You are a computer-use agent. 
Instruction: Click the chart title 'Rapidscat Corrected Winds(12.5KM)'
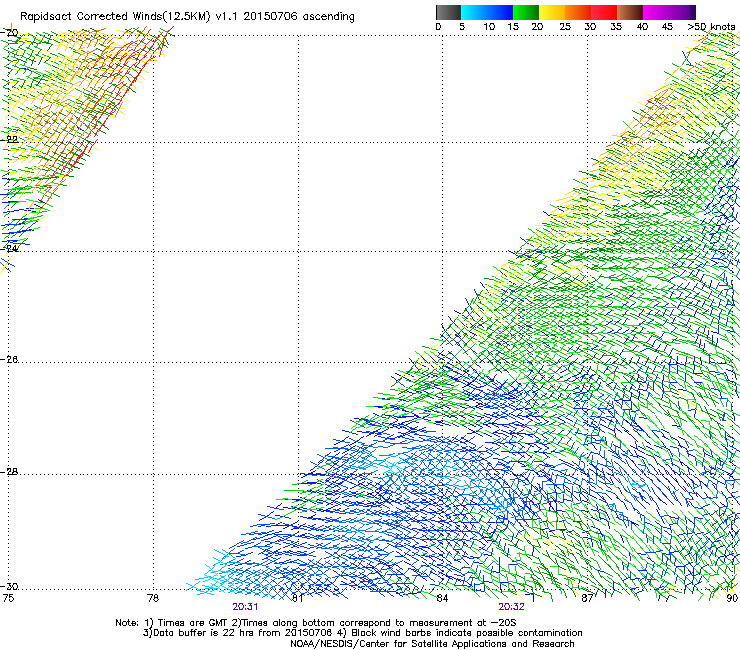(x=115, y=17)
